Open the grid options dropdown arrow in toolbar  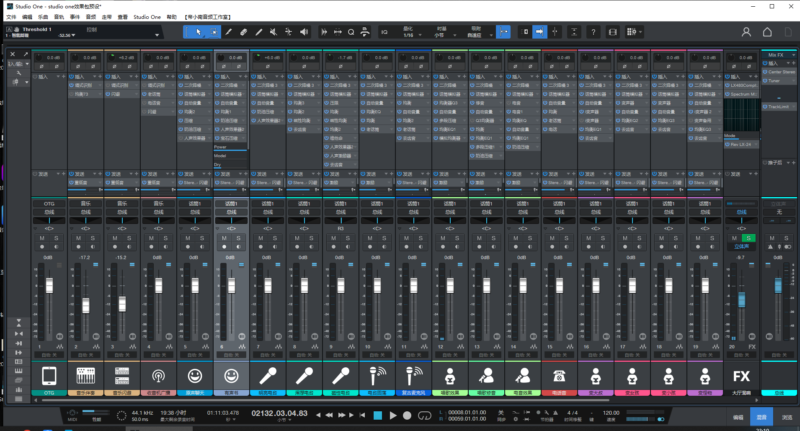click(x=640, y=32)
